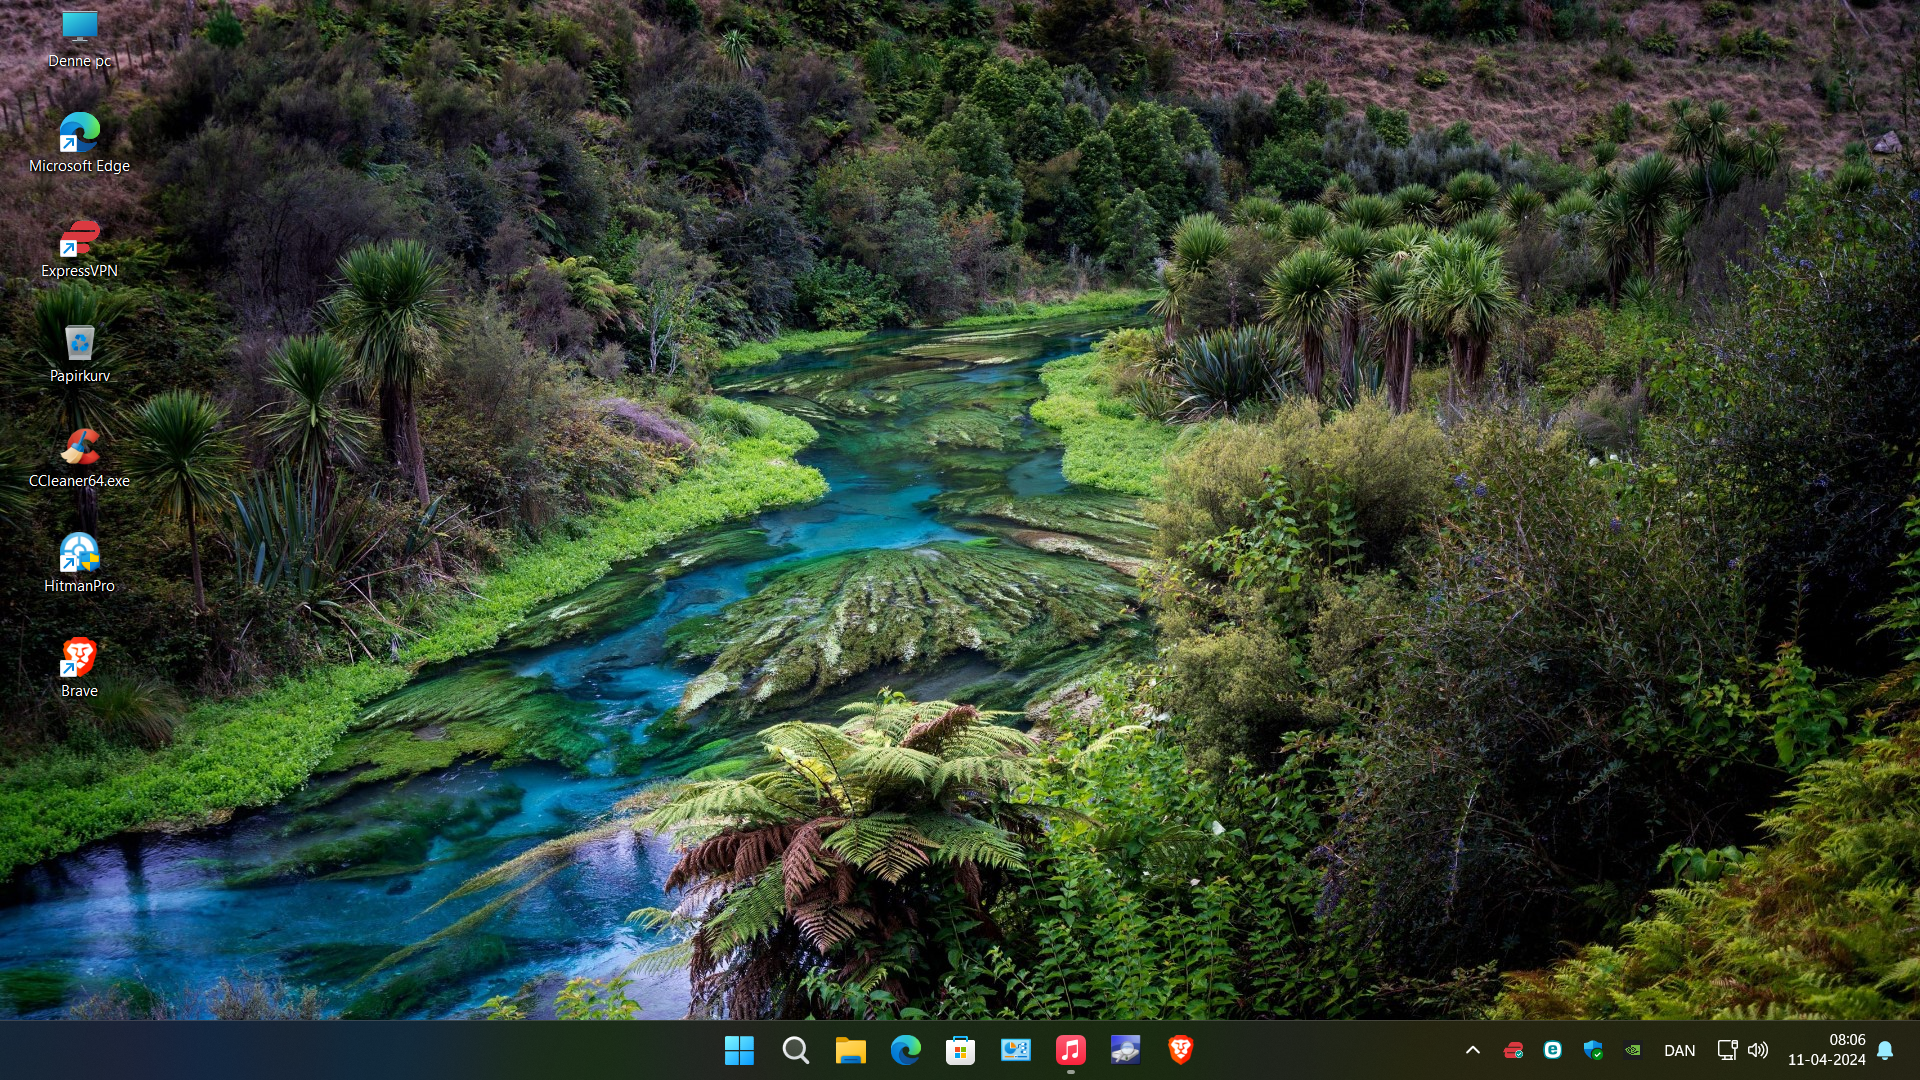
Task: Open Windows Security shield in tray
Action: 1593,1050
